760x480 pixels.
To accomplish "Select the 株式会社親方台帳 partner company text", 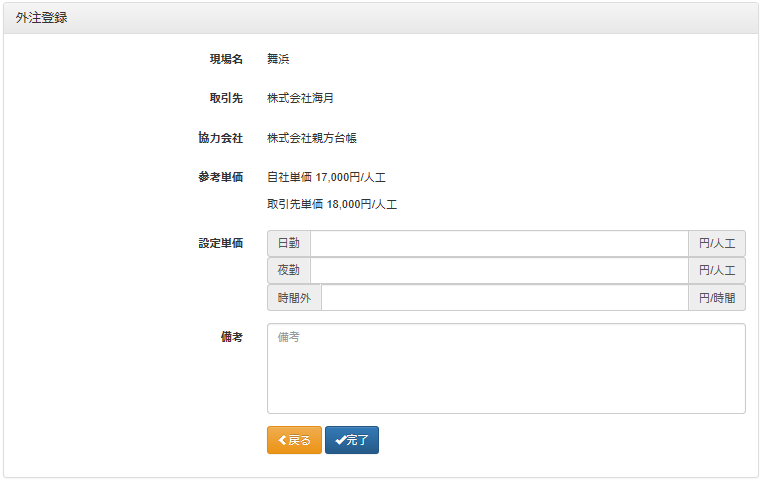I will pyautogui.click(x=312, y=138).
